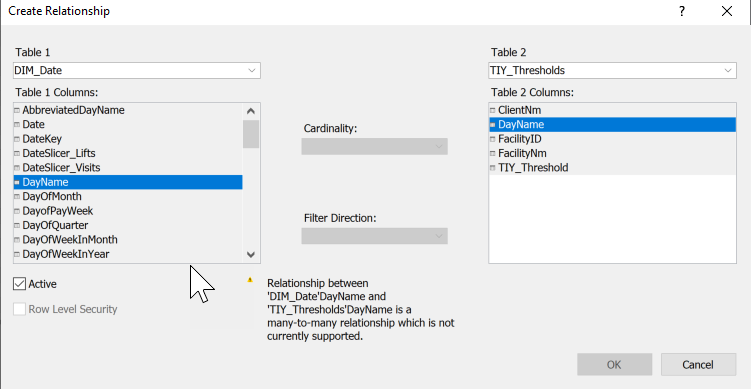Click the Table 1 list scroll up arrow
The width and height of the screenshot is (751, 389).
(250, 111)
